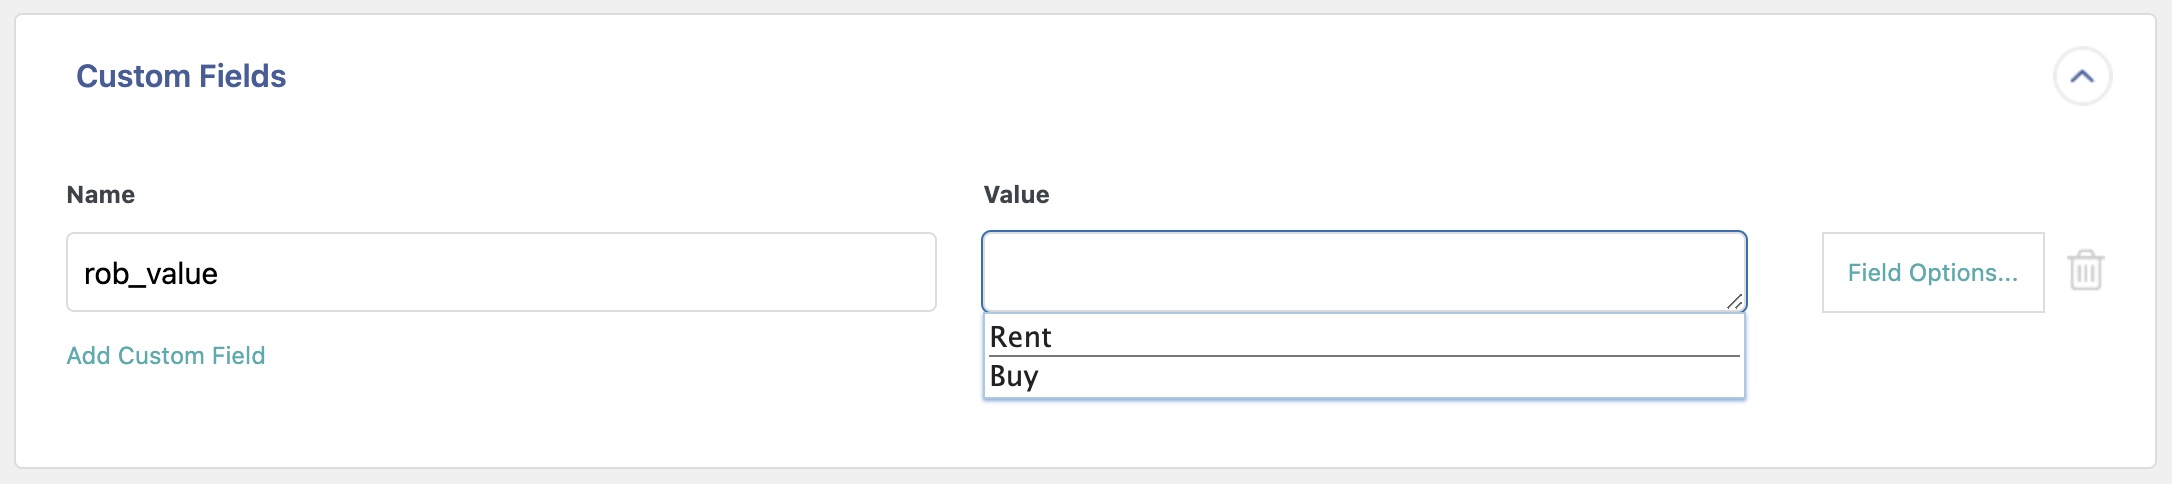Click the Add Custom Field link

coord(166,356)
